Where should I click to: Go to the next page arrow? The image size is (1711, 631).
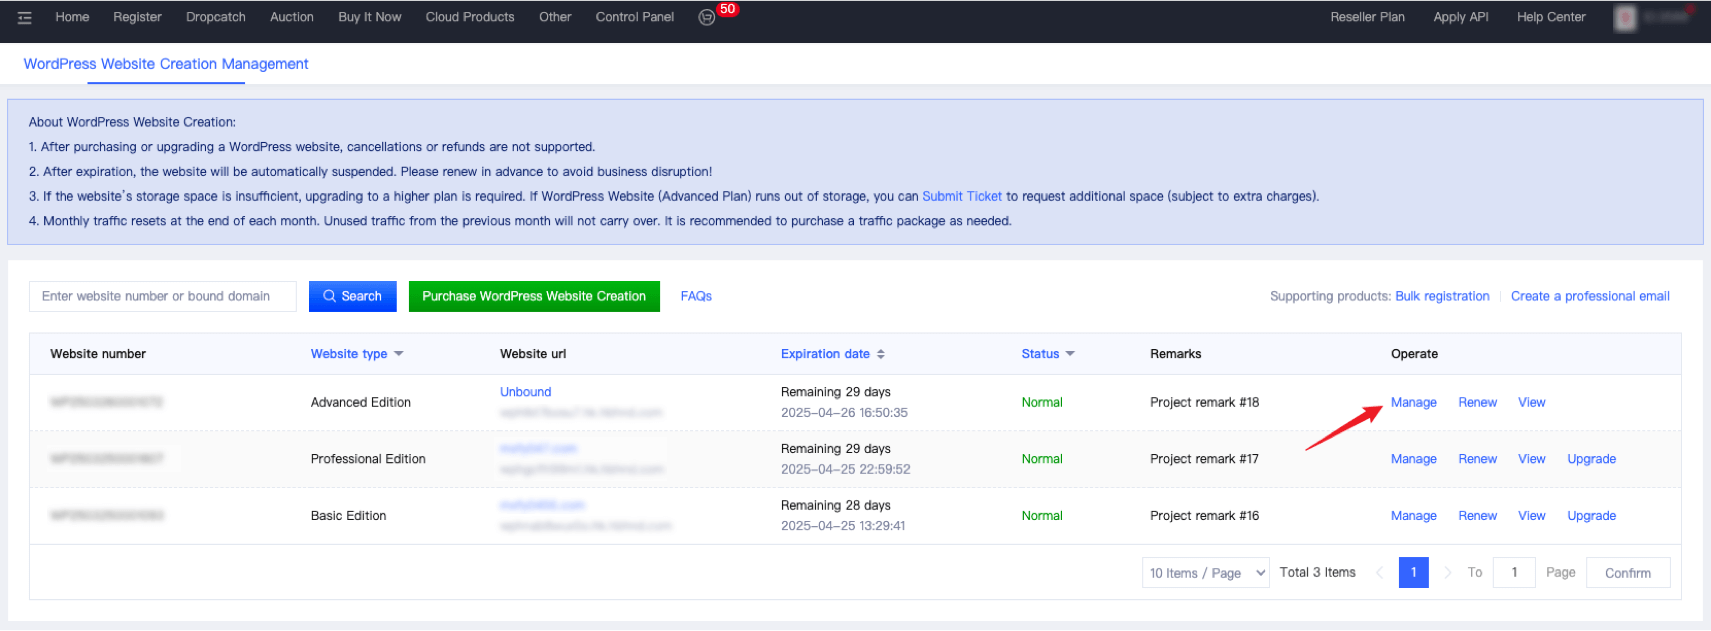(x=1447, y=573)
